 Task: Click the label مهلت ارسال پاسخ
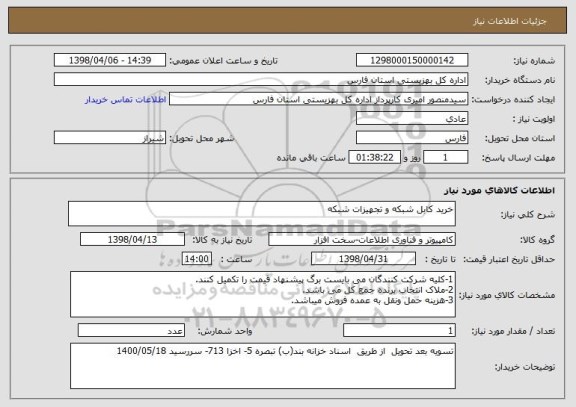point(518,158)
